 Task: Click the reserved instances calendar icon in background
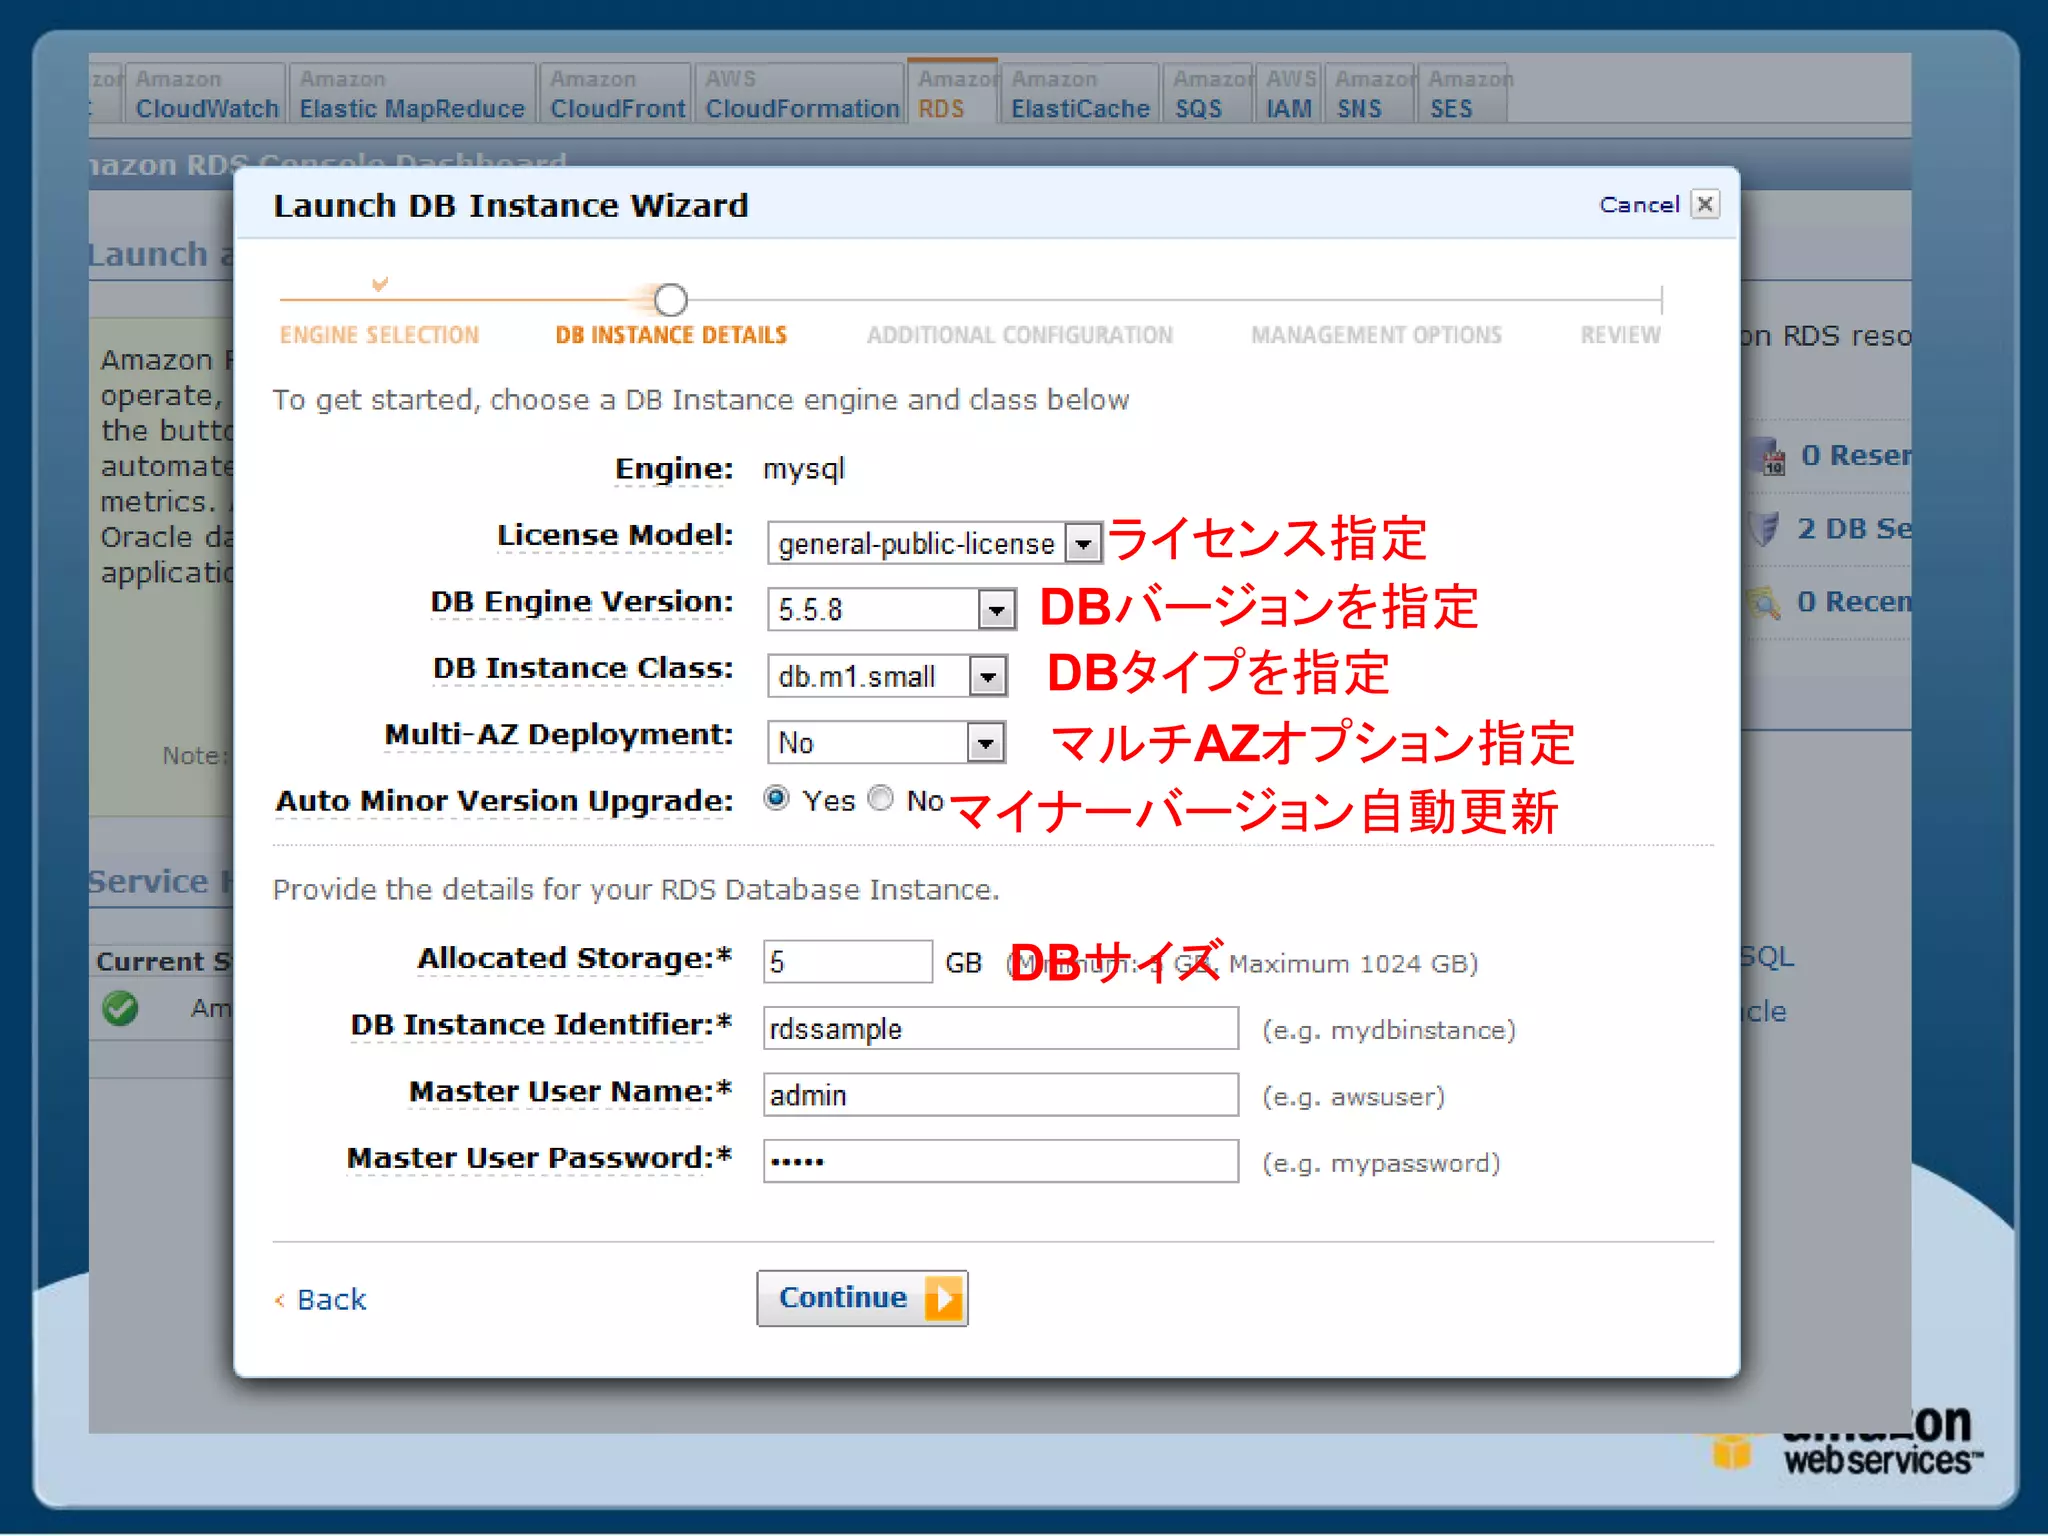1767,457
